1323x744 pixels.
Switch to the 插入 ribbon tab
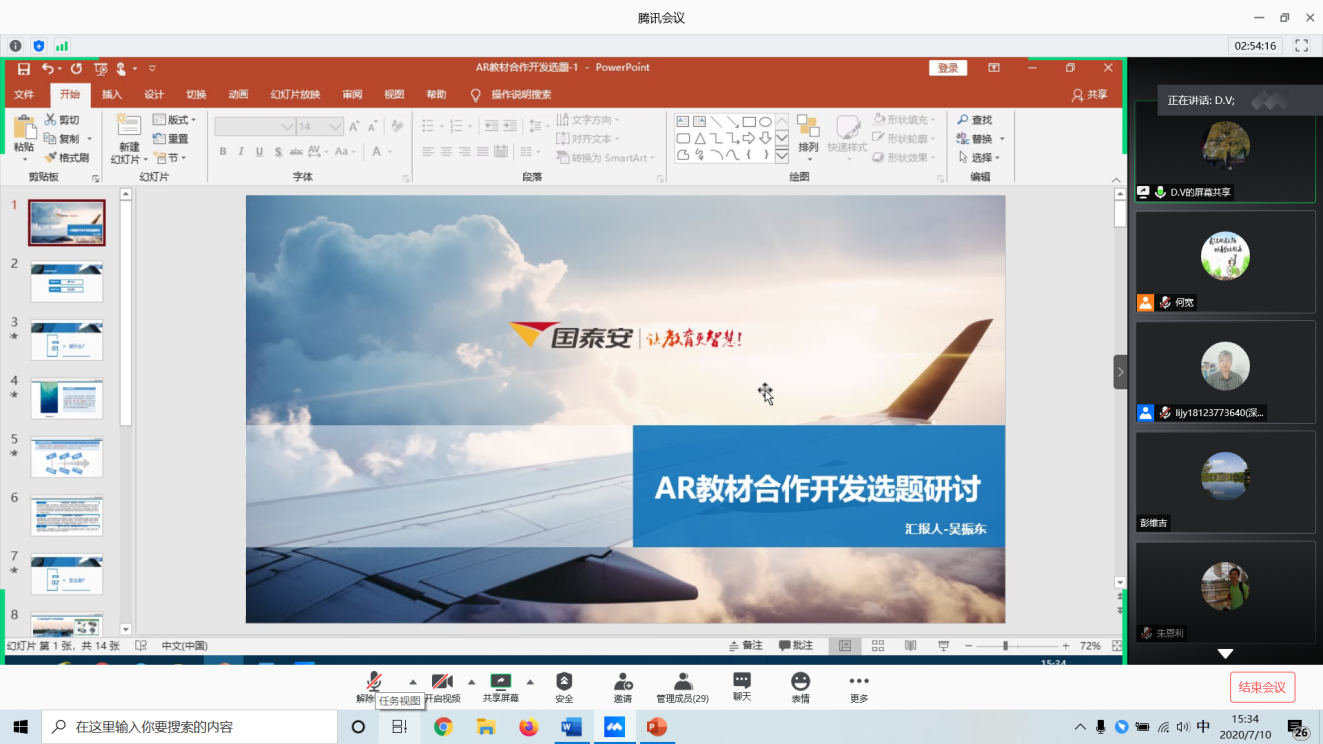pyautogui.click(x=112, y=95)
